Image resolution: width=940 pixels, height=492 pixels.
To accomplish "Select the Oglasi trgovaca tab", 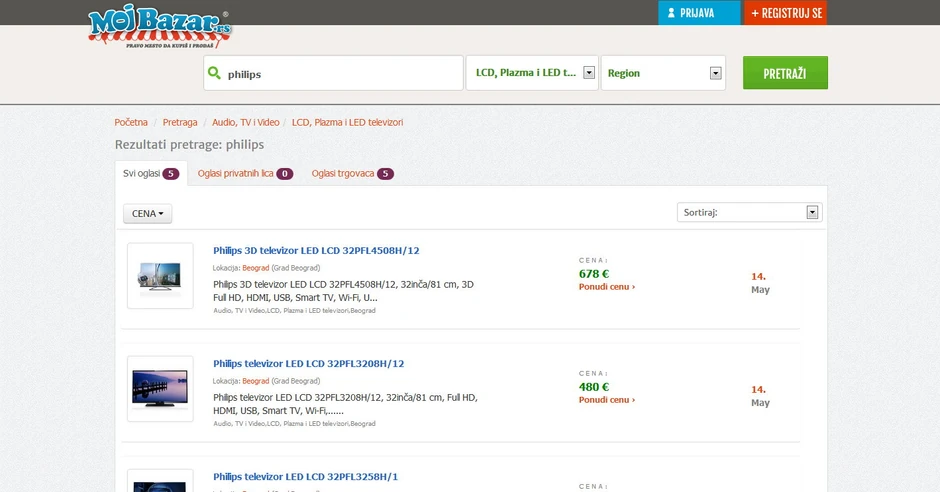I will point(352,174).
